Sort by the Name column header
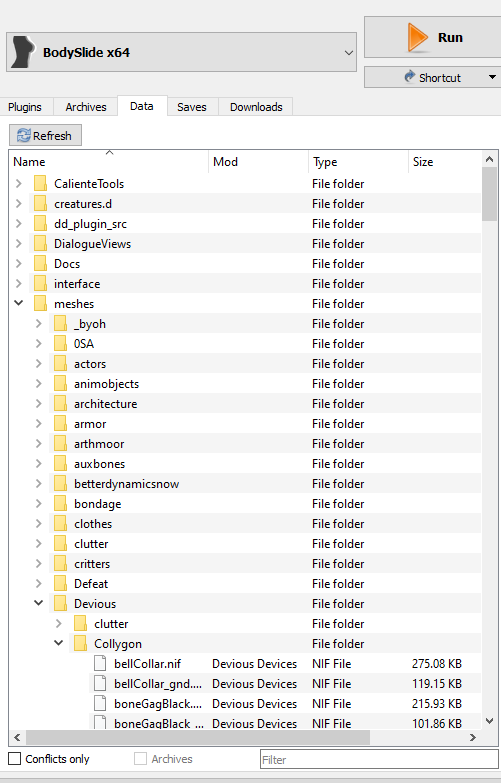 109,162
